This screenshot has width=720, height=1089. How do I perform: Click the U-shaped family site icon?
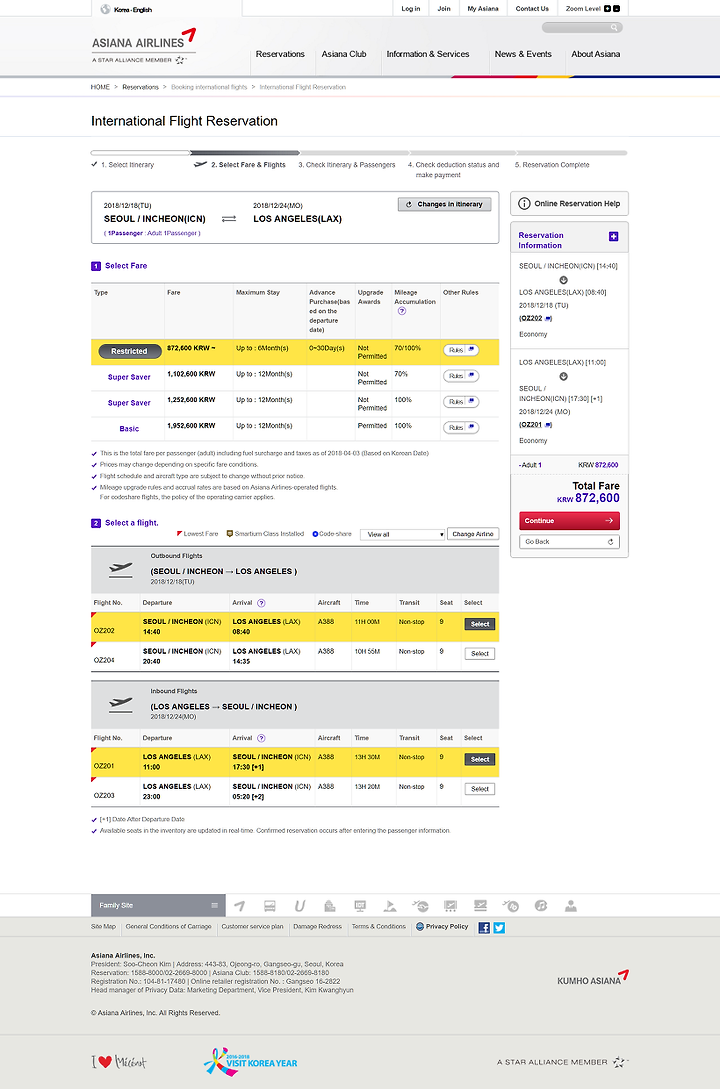pyautogui.click(x=300, y=906)
